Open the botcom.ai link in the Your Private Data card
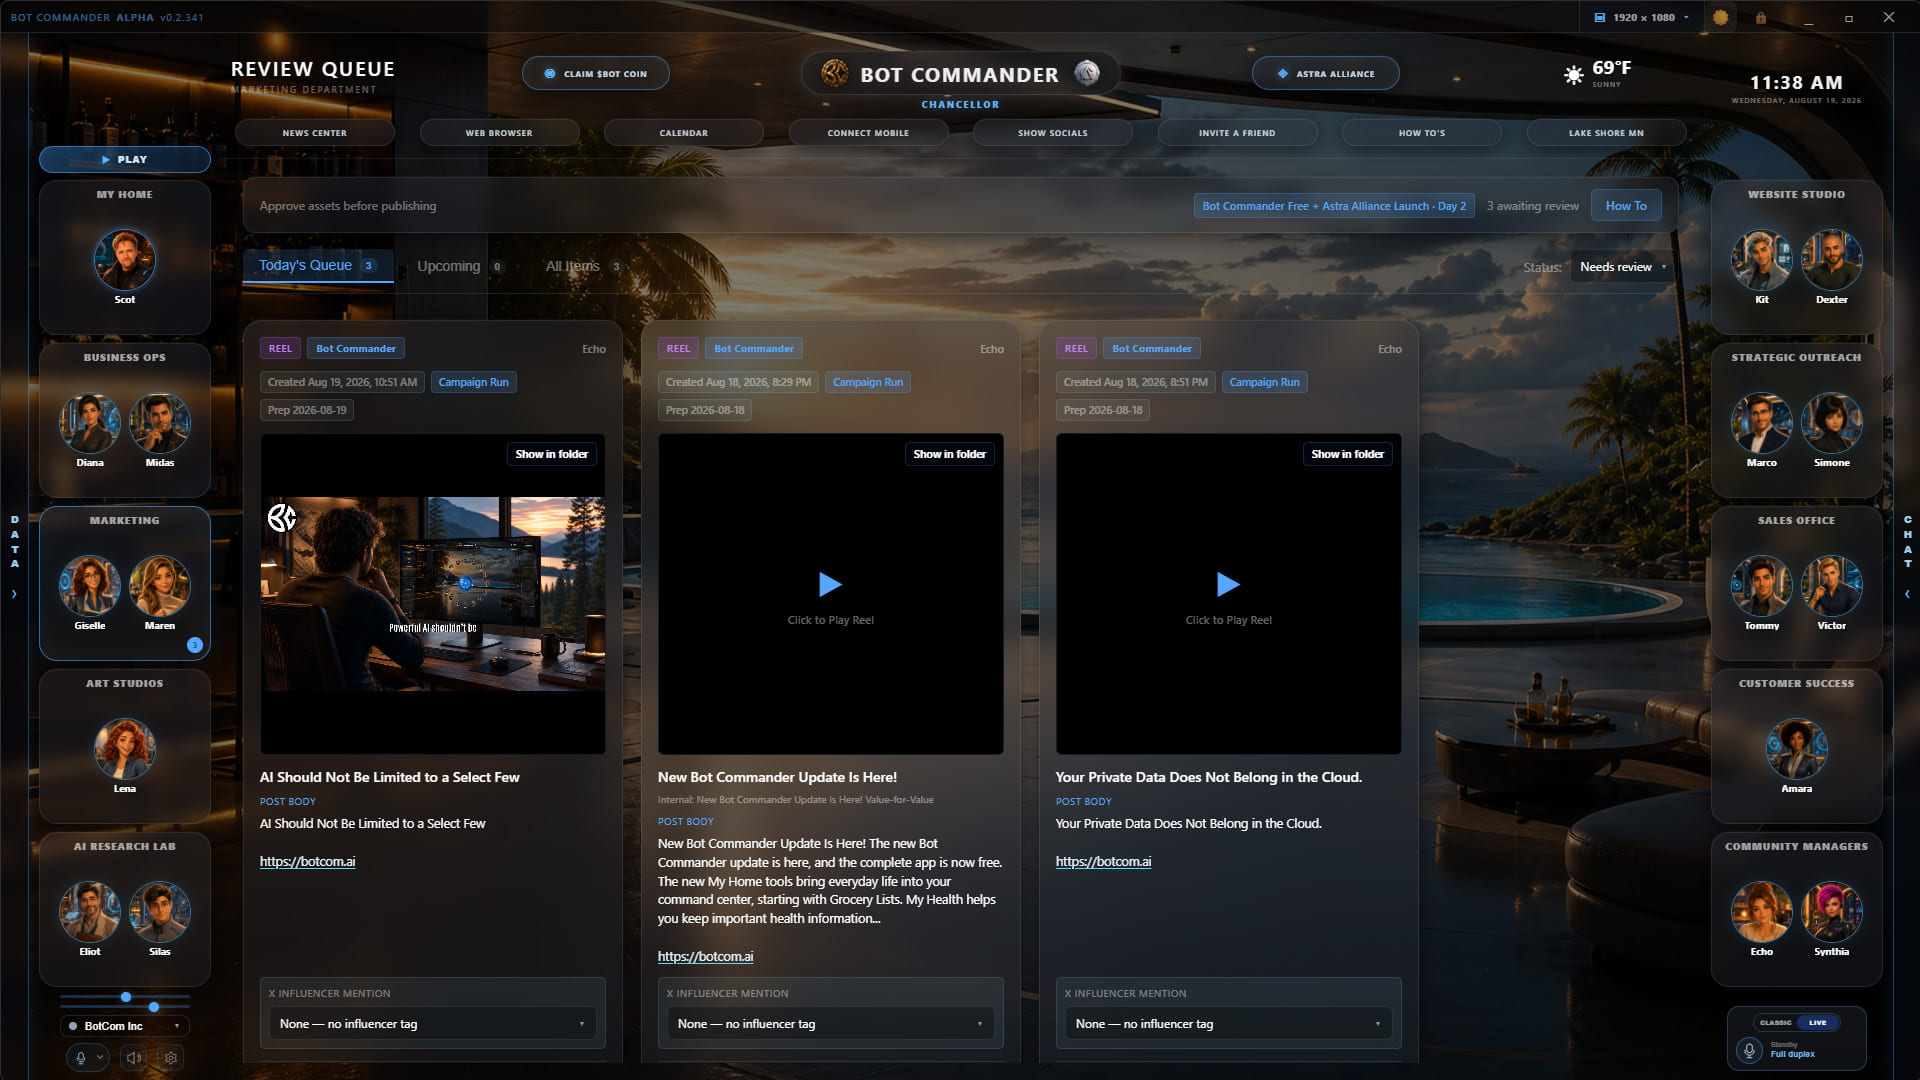The width and height of the screenshot is (1920, 1080). click(x=1103, y=861)
